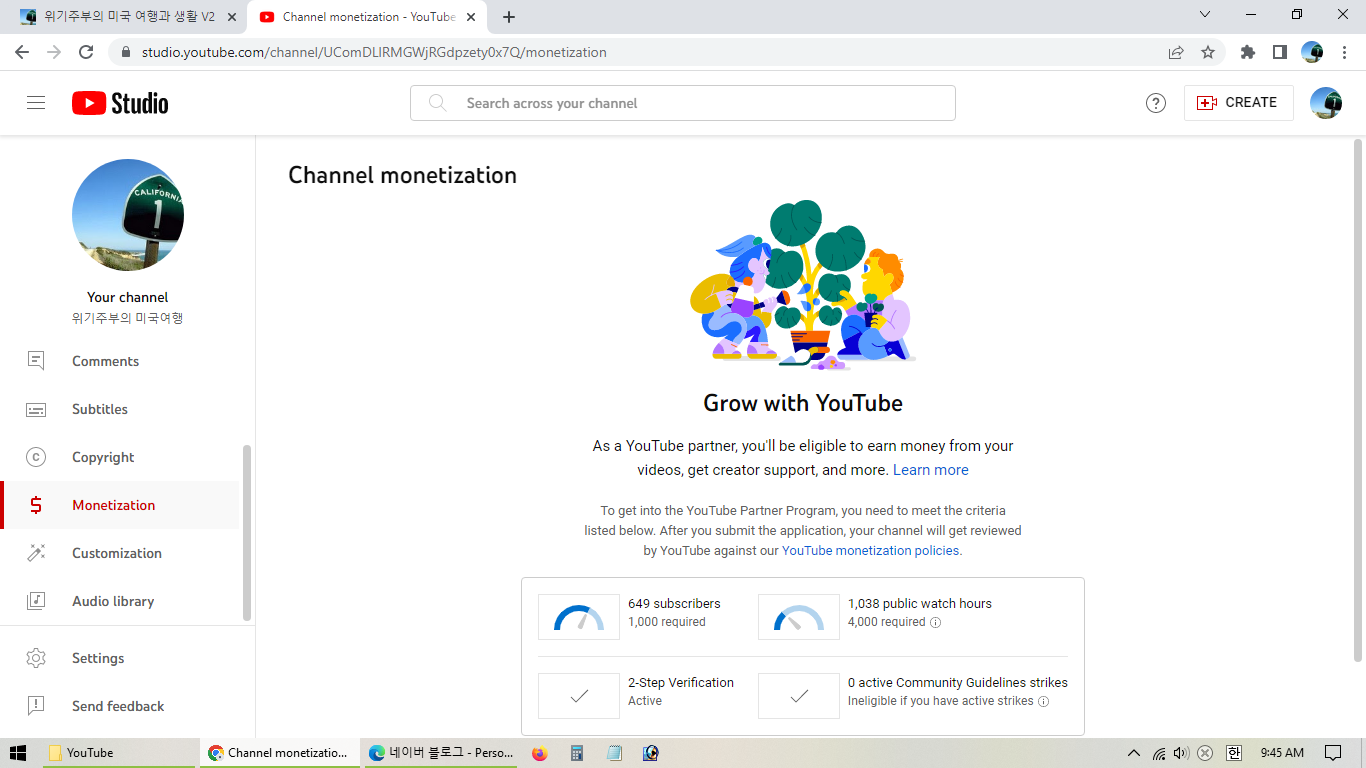Open the Windows Start menu
The height and width of the screenshot is (768, 1366).
(x=18, y=753)
